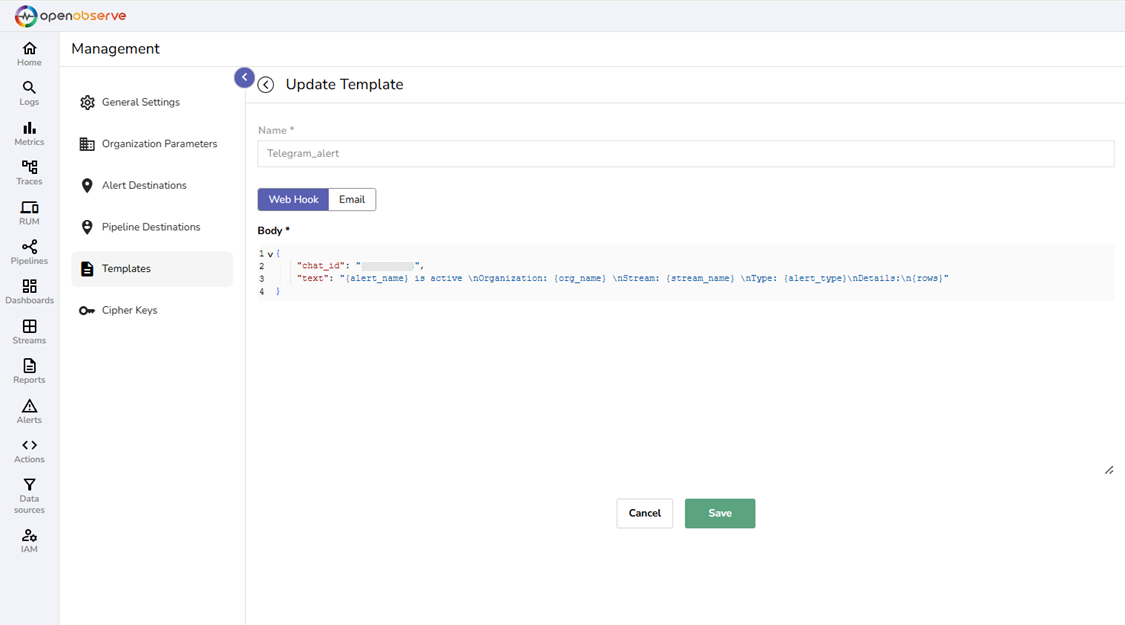Click the Save button
Screen dimensions: 1125x625
pos(719,513)
